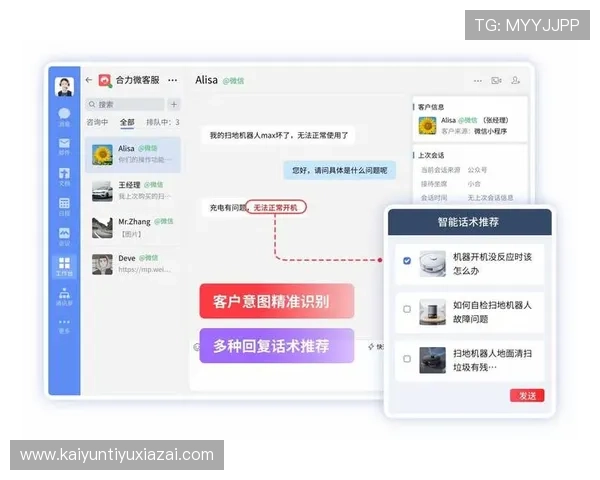Open the 邮件 mail icon in sidebar
Image resolution: width=600 pixels, height=480 pixels.
pos(64,146)
